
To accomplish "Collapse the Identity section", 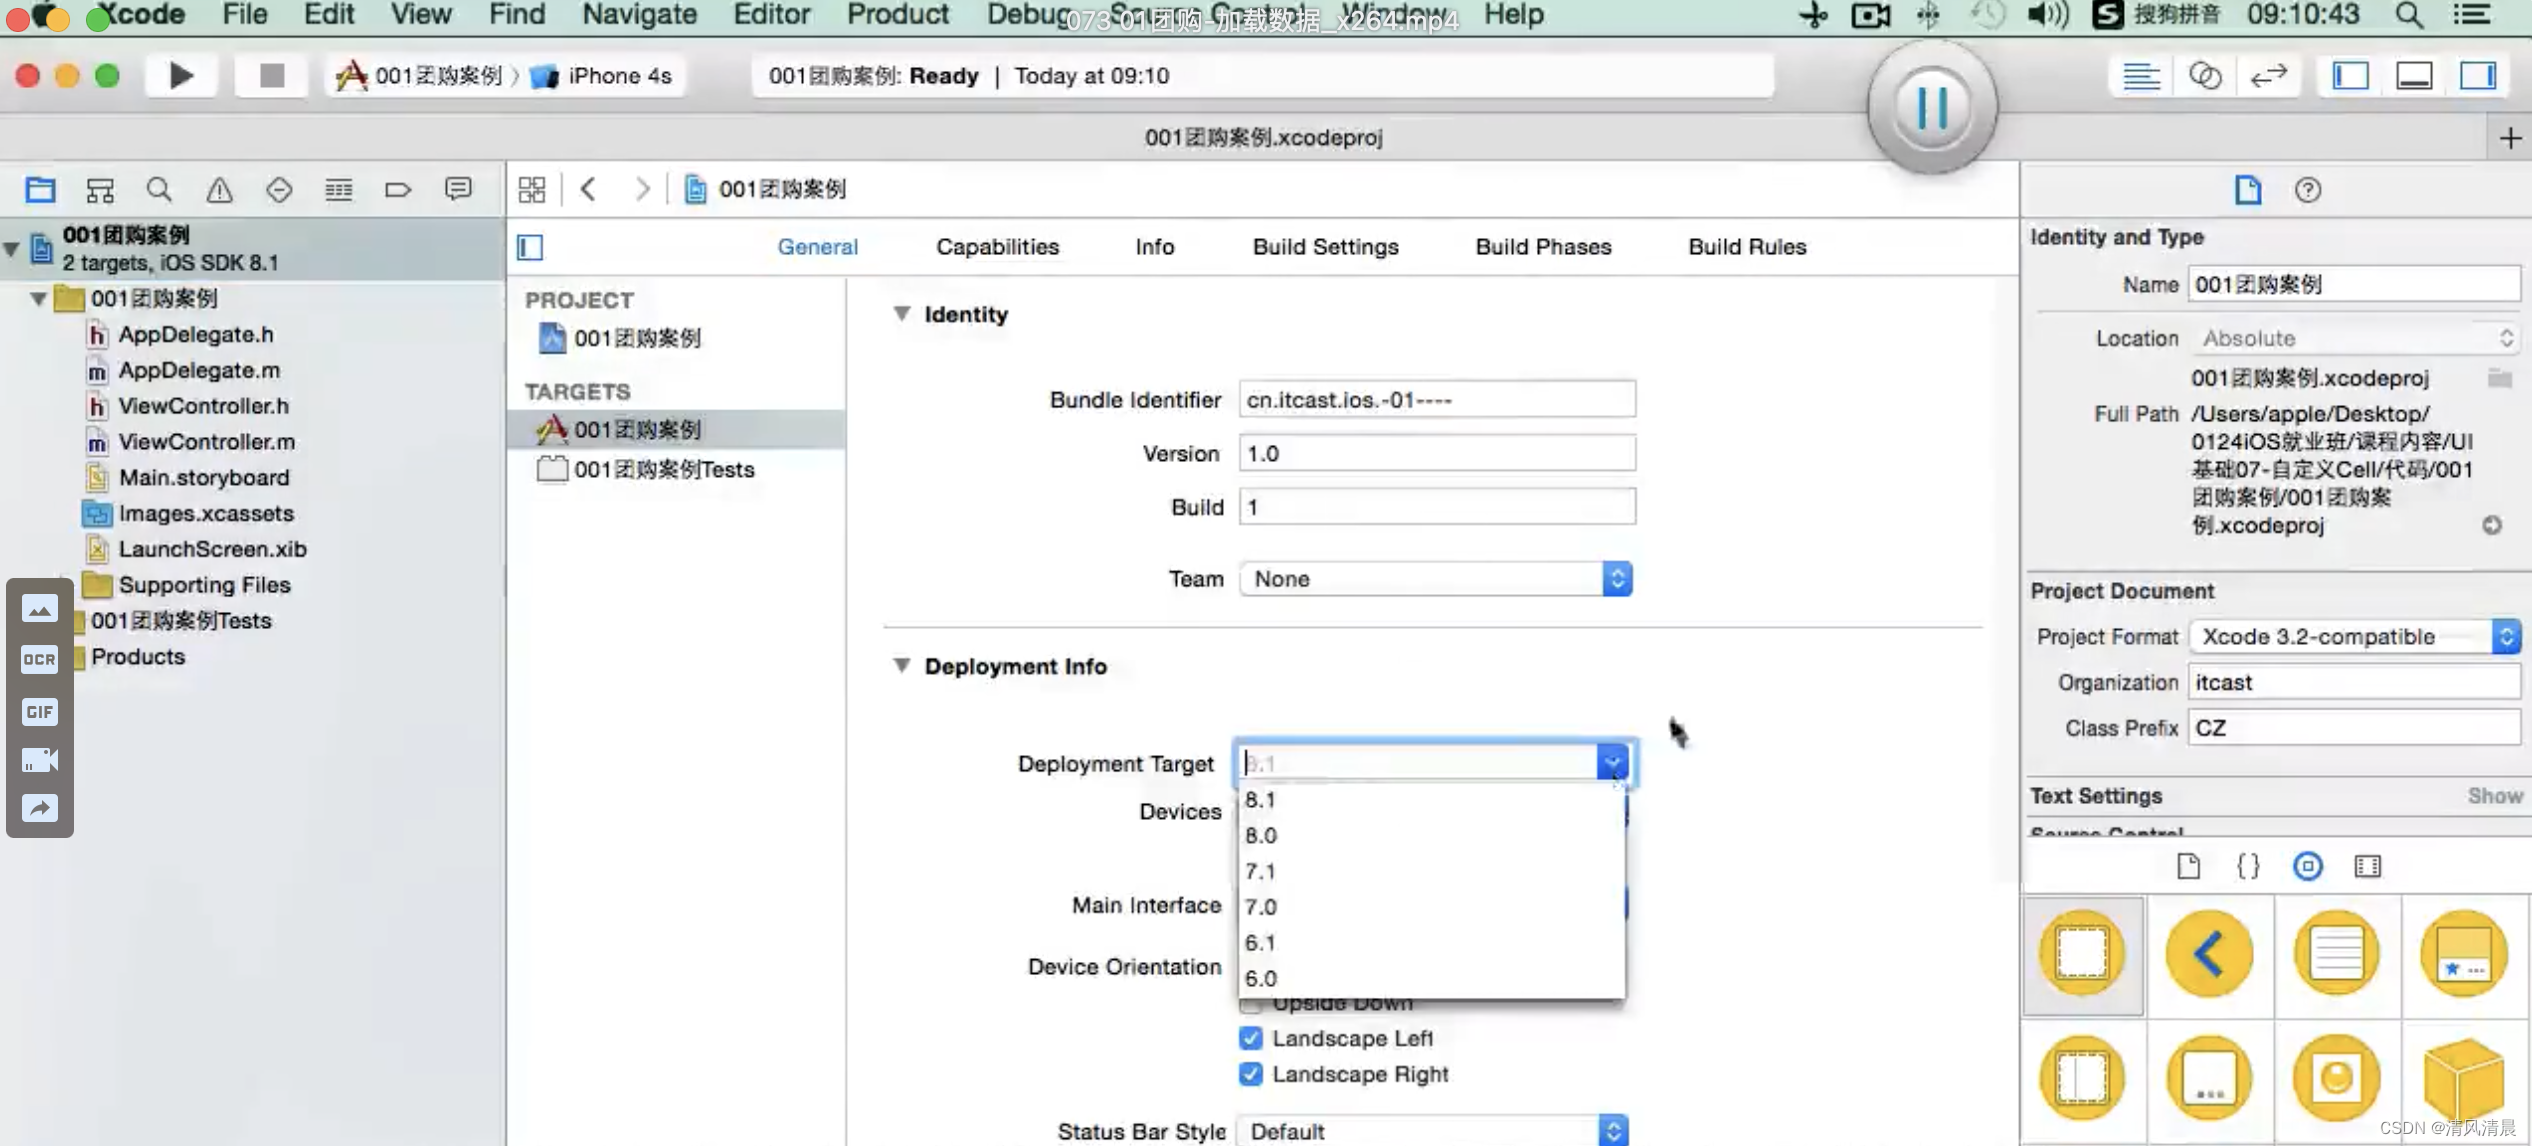I will pyautogui.click(x=901, y=314).
